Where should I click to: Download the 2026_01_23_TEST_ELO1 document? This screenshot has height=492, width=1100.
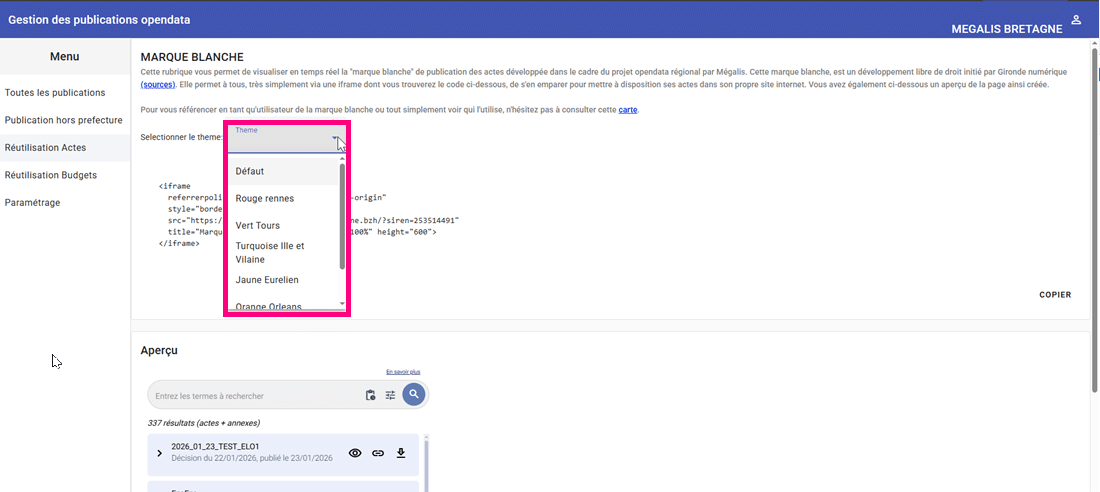(401, 453)
